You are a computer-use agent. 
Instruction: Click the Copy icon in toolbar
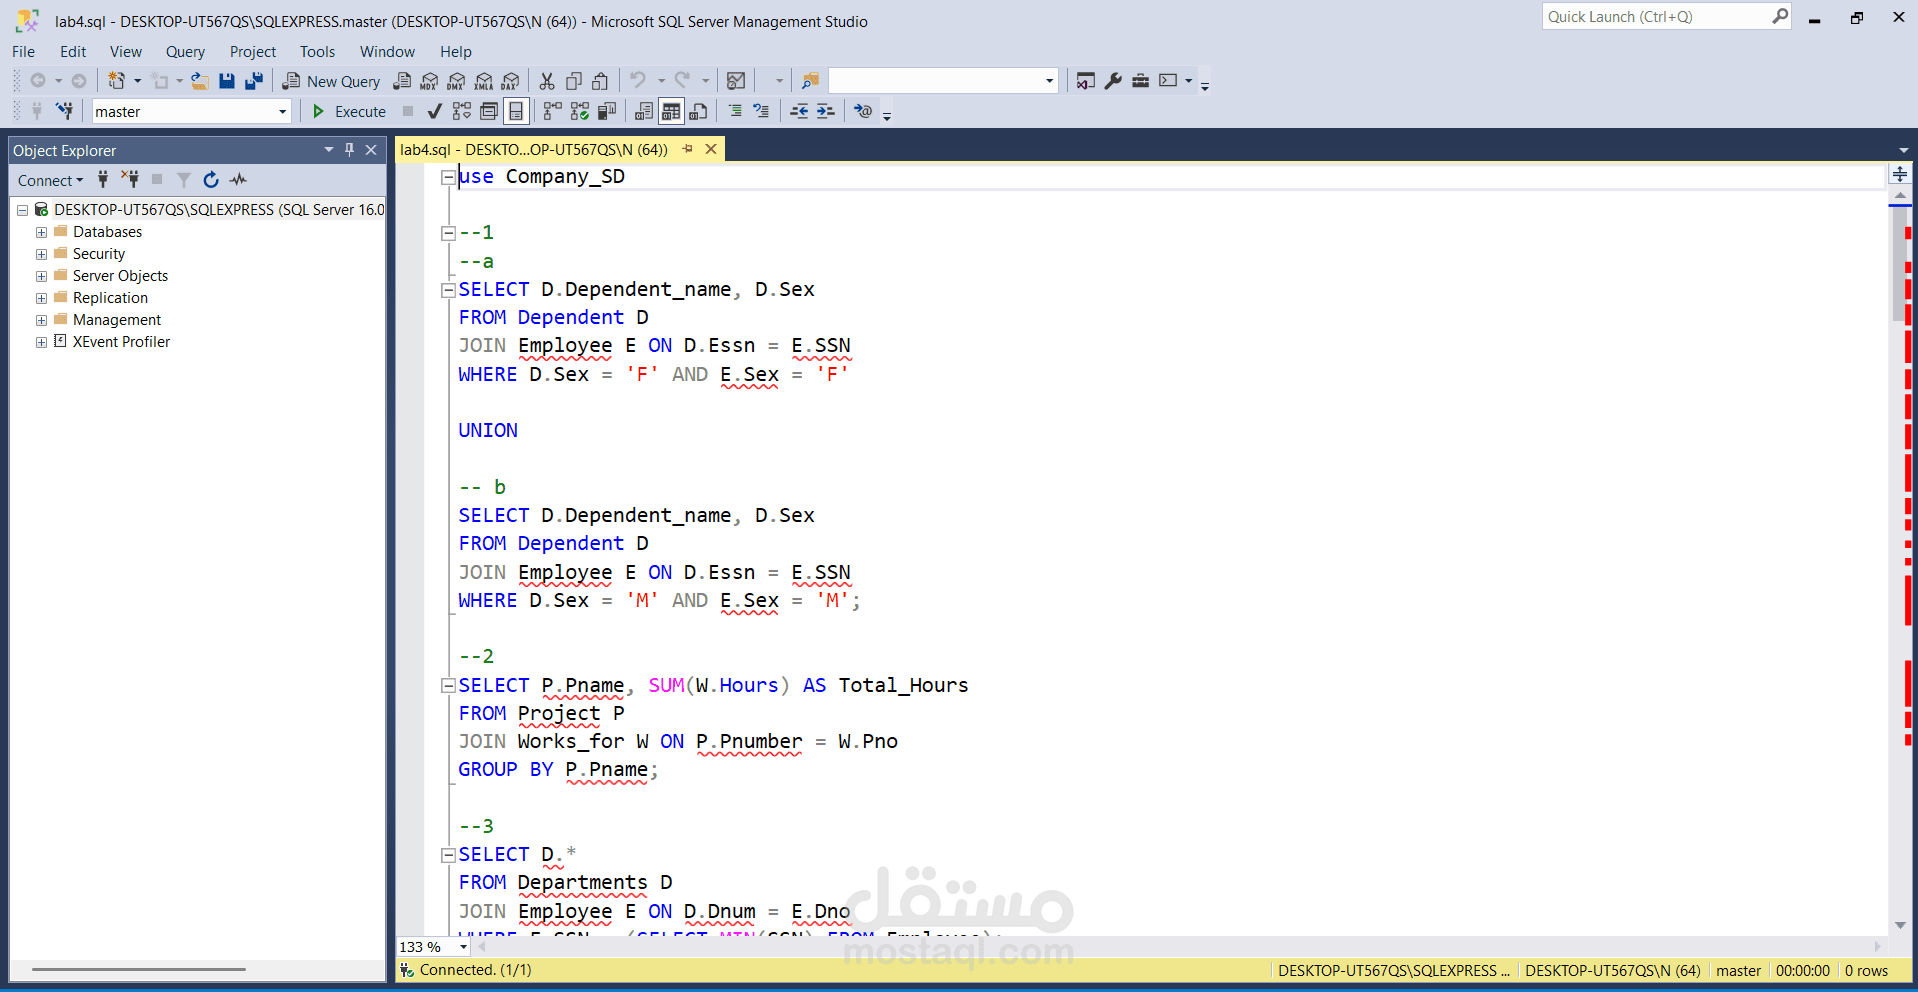574,81
